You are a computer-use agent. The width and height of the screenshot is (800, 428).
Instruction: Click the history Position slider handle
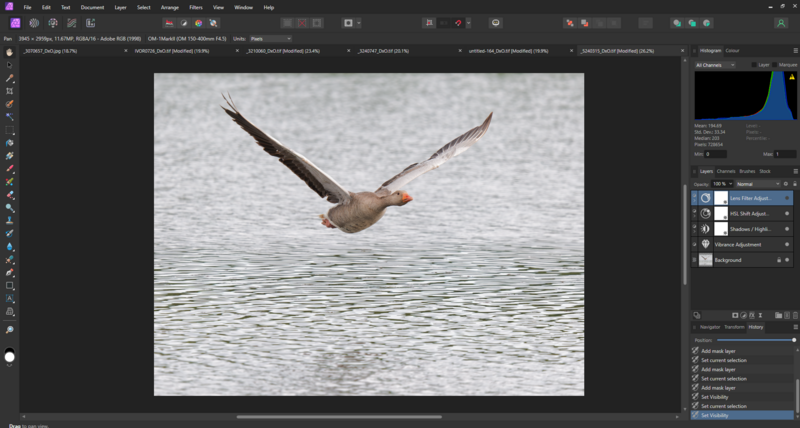coord(793,340)
